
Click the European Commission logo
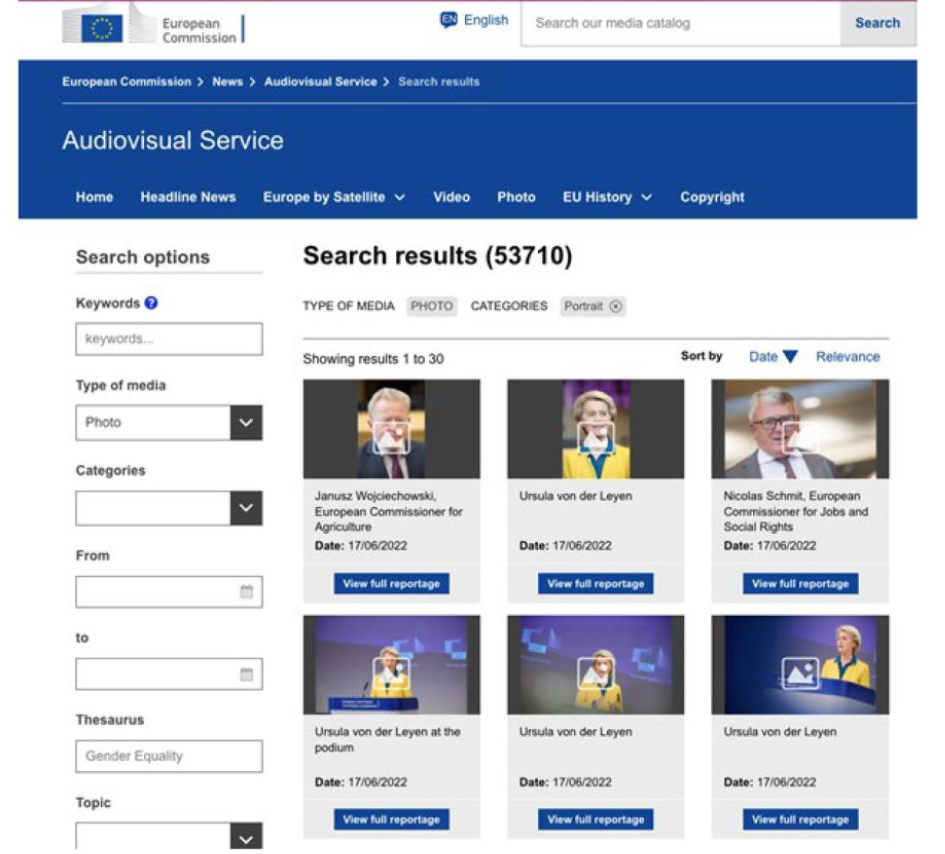(152, 25)
